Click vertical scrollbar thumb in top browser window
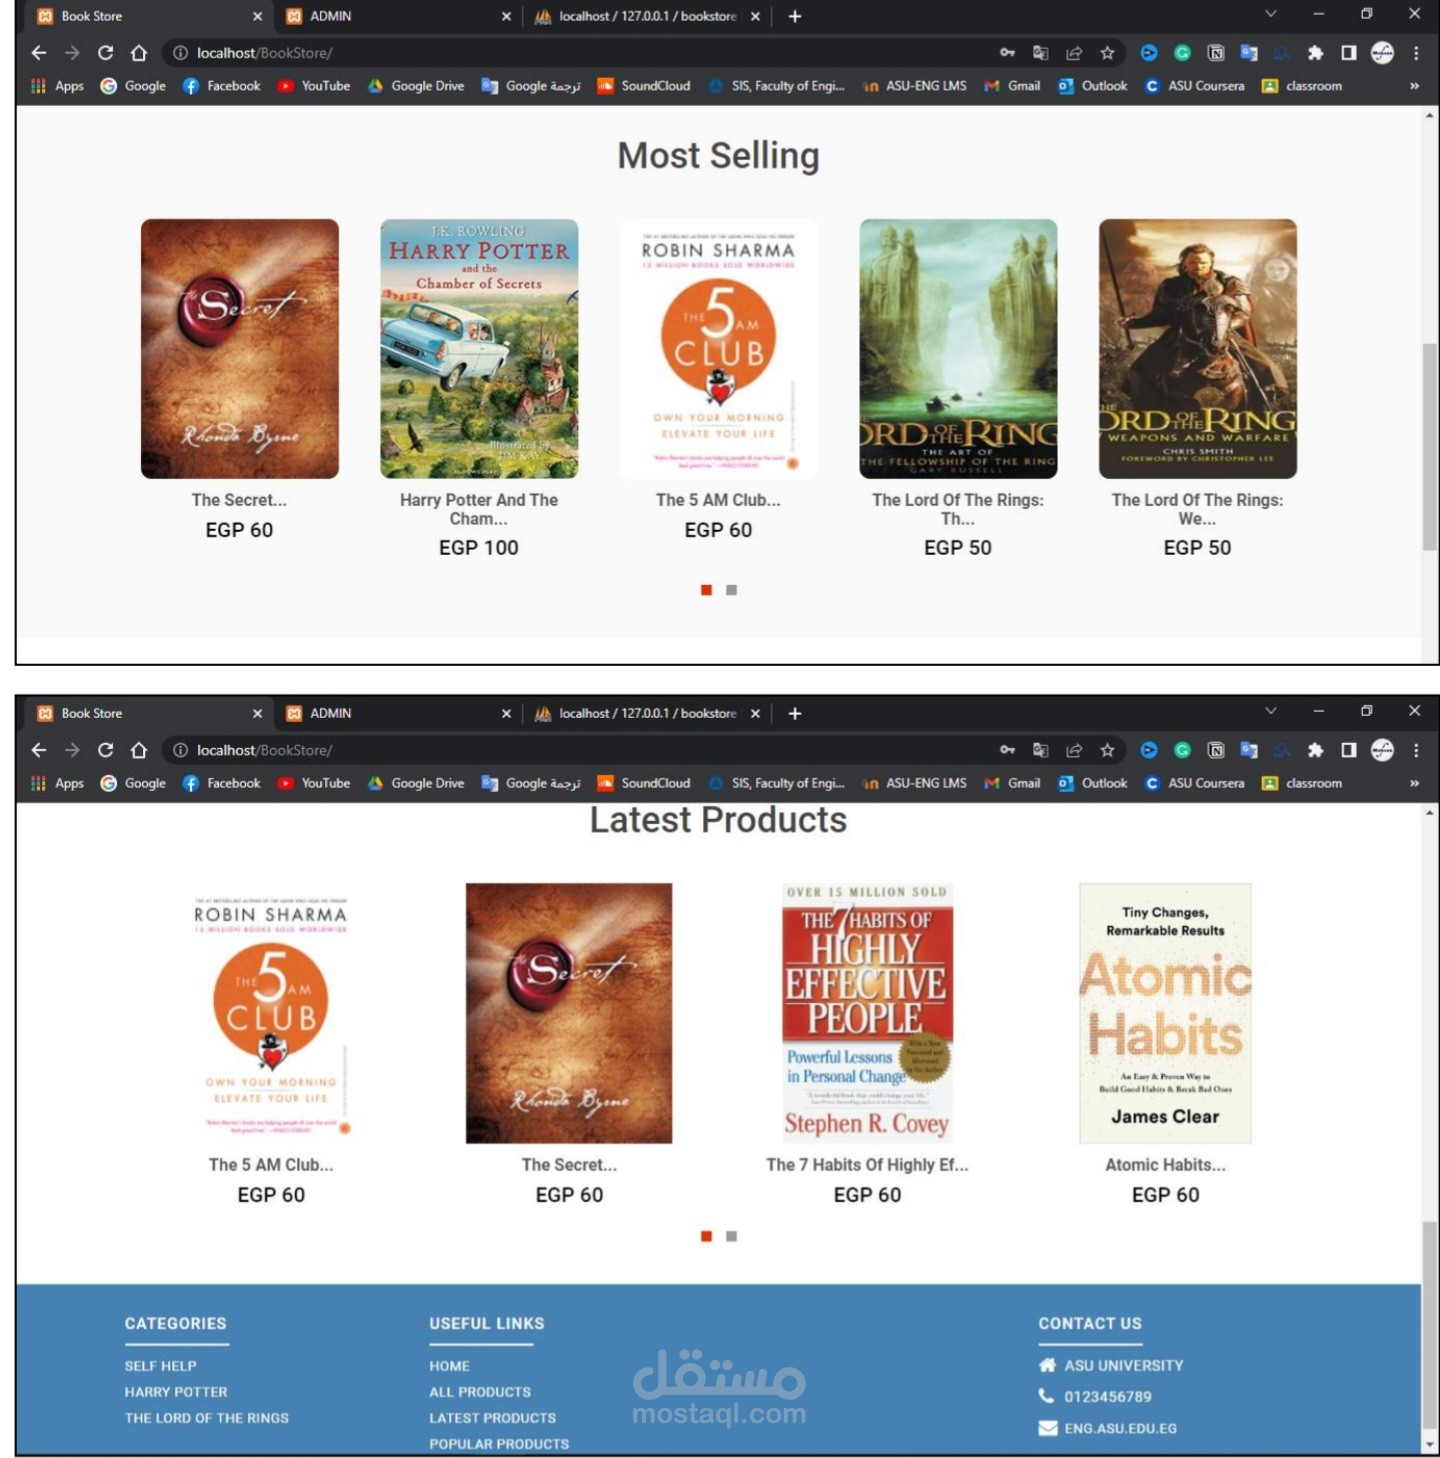 pos(1430,446)
